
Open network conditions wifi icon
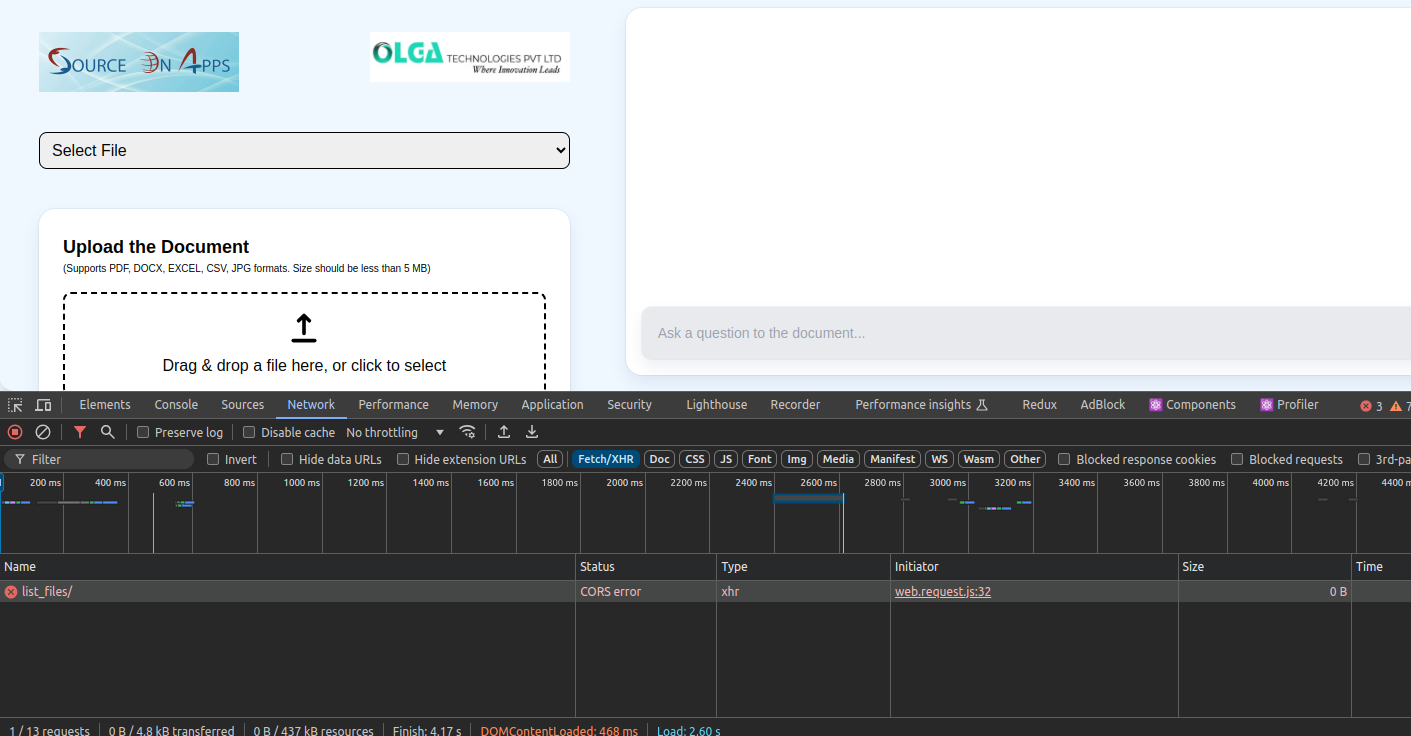467,432
